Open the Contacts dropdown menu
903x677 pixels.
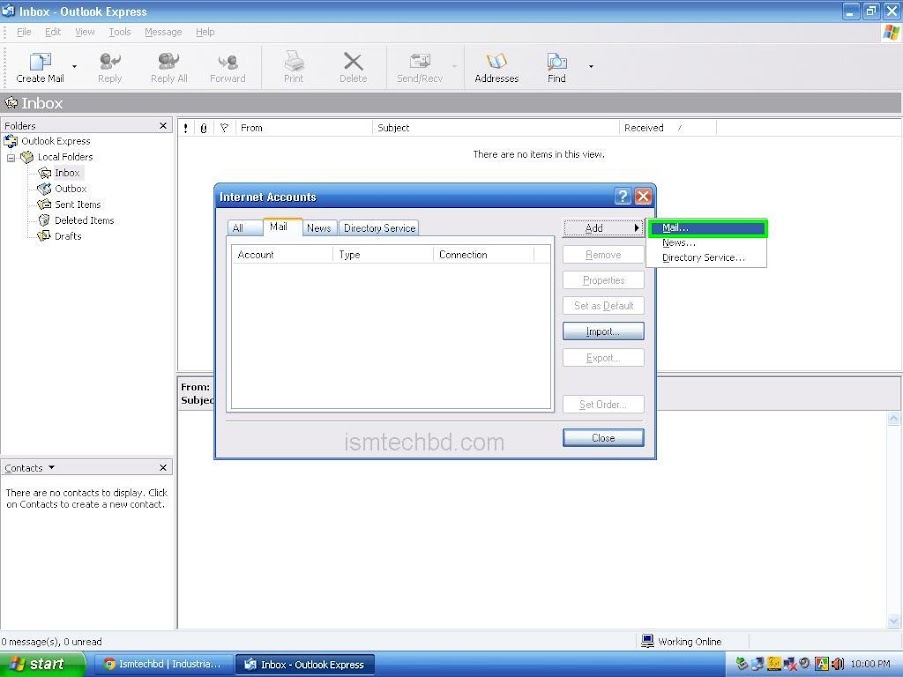51,467
